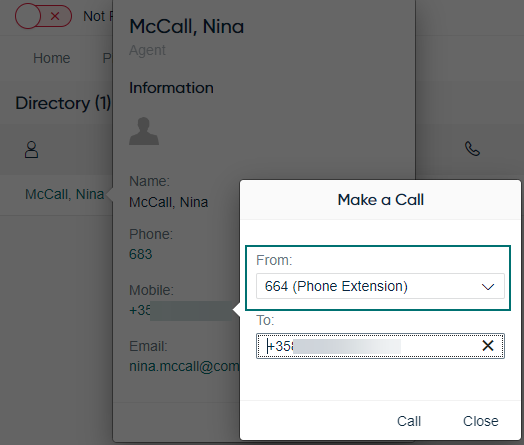The width and height of the screenshot is (524, 445).
Task: Click the Directory (1) heading
Action: [63, 103]
